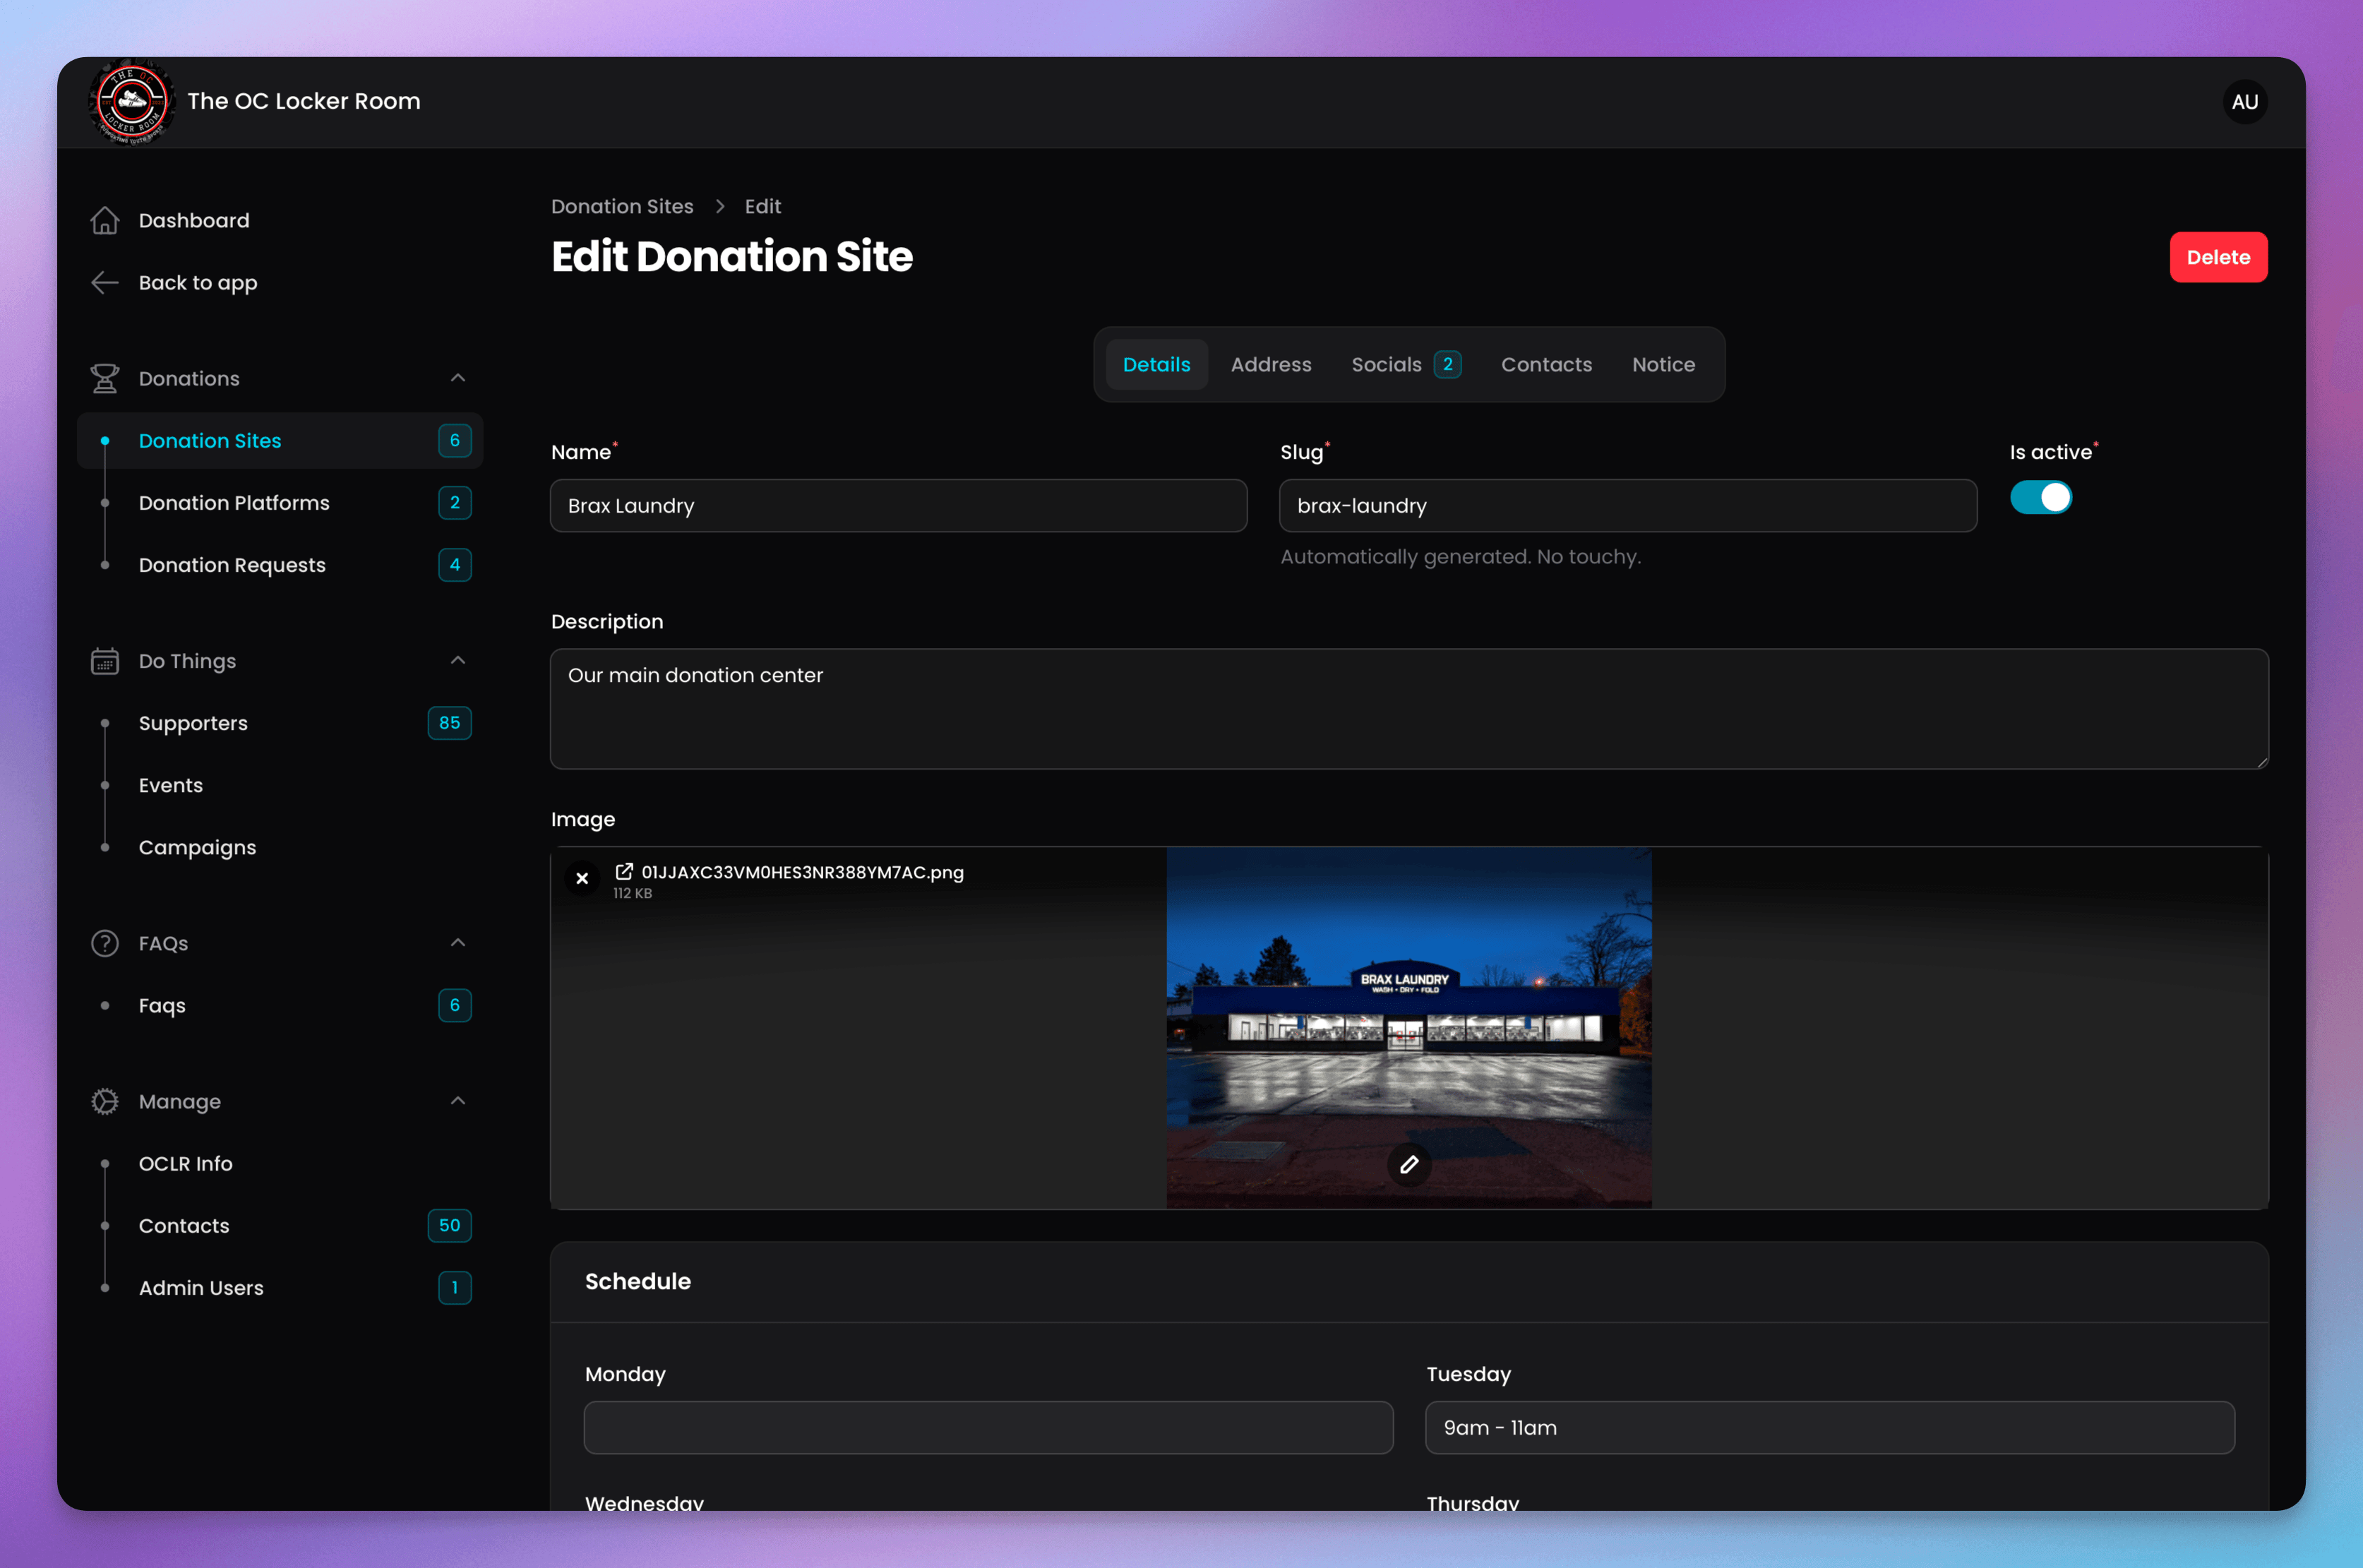Open Admin Users in sidebar
The height and width of the screenshot is (1568, 2363).
coord(280,1287)
